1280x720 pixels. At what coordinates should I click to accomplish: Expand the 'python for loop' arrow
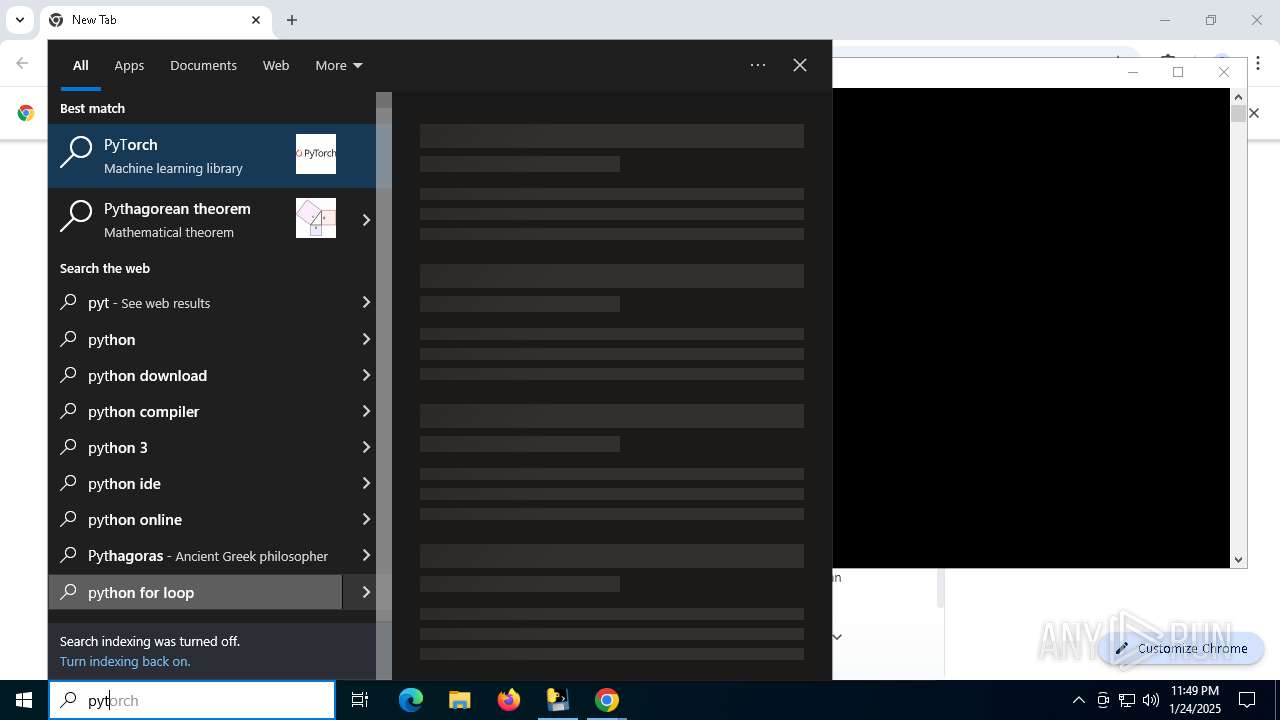click(x=366, y=592)
